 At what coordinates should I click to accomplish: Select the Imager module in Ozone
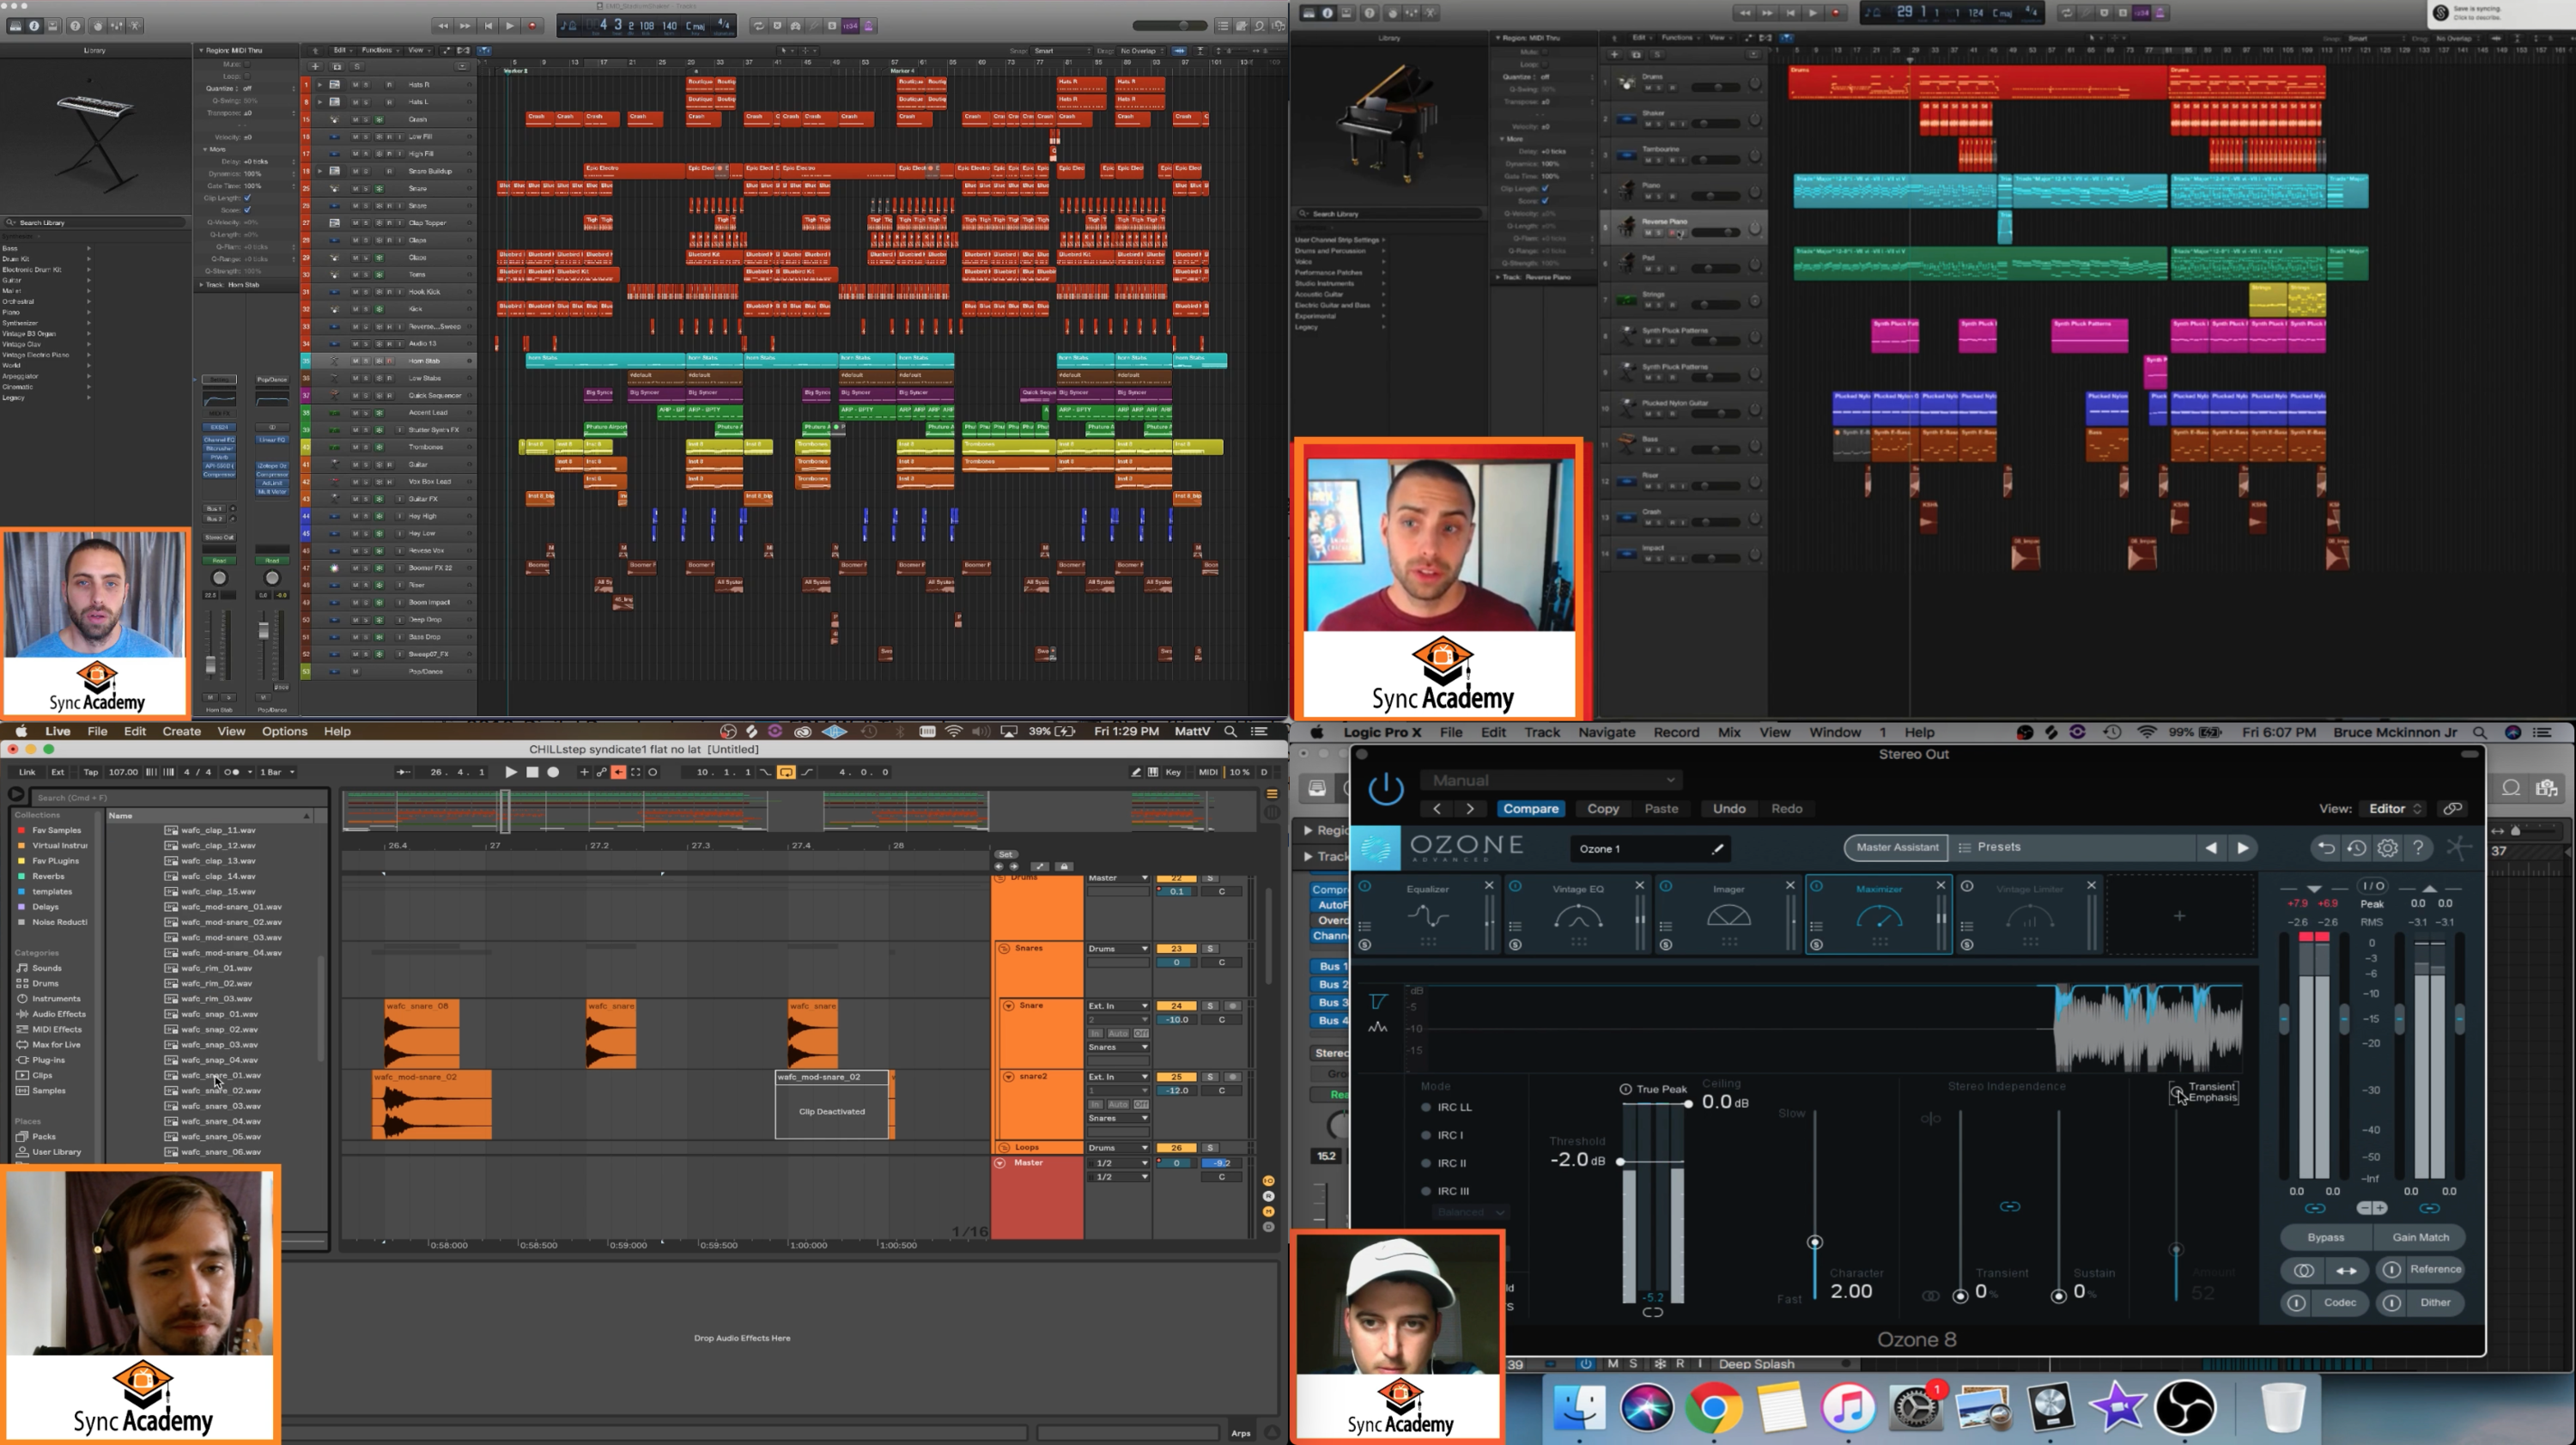pos(1728,915)
